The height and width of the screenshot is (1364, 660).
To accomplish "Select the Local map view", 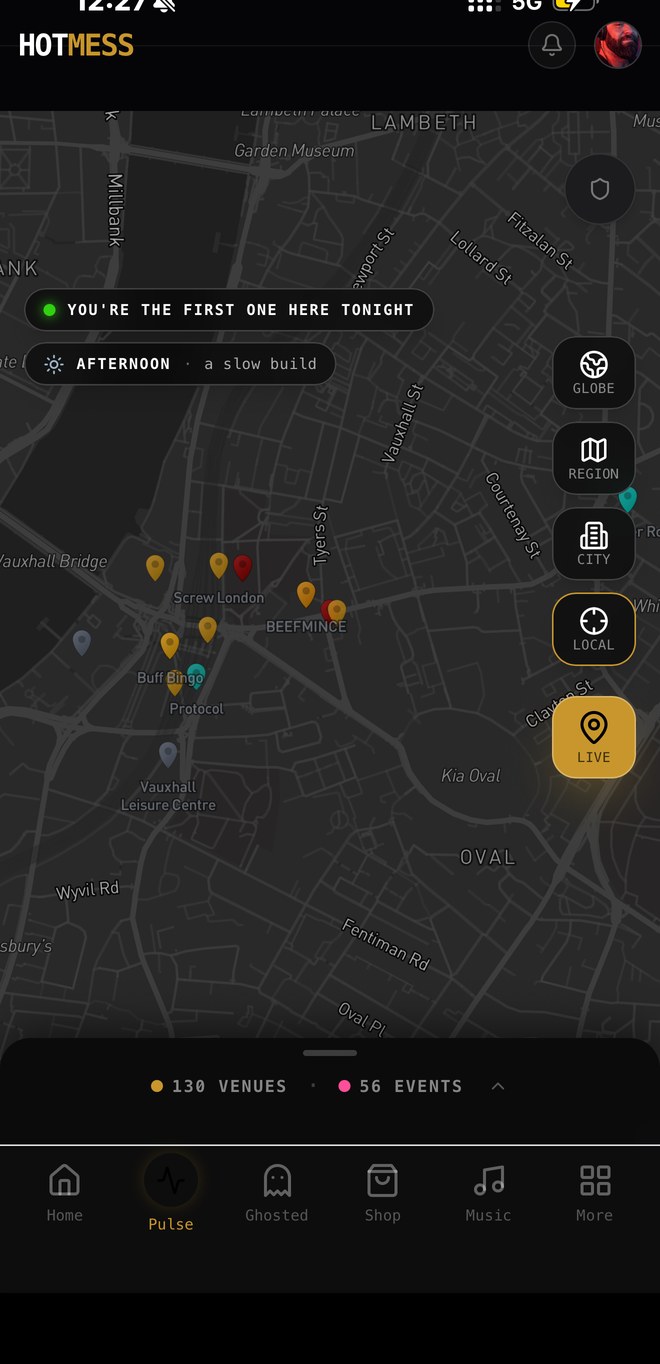I will [x=594, y=629].
